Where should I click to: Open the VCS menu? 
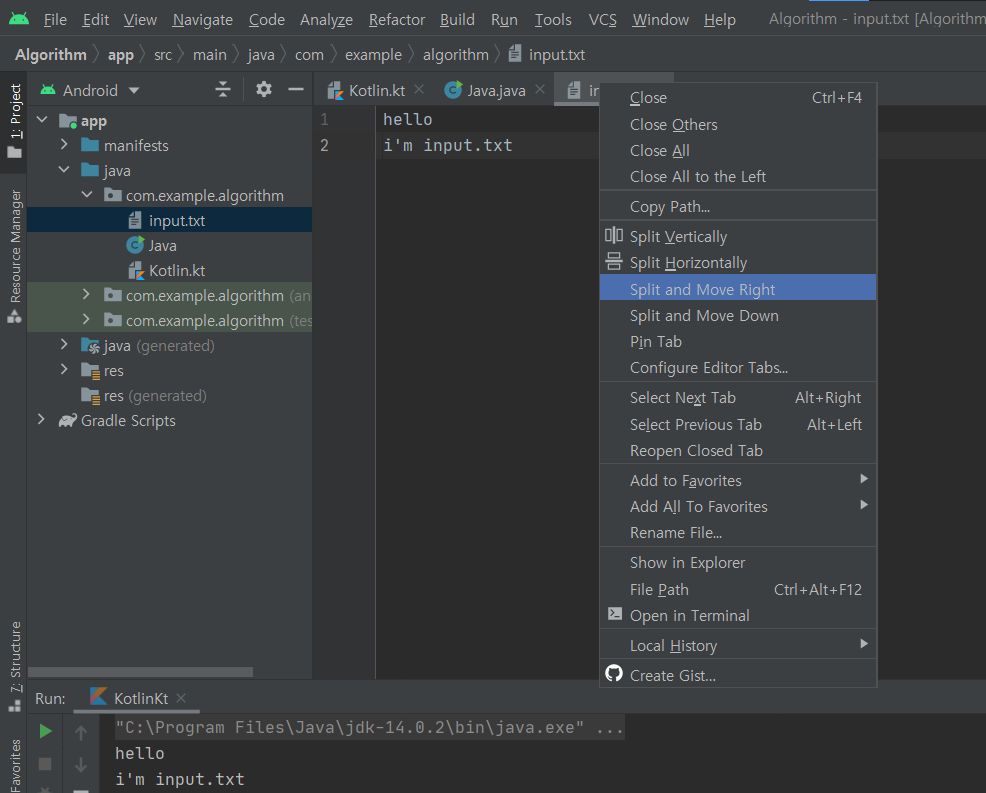coord(602,20)
